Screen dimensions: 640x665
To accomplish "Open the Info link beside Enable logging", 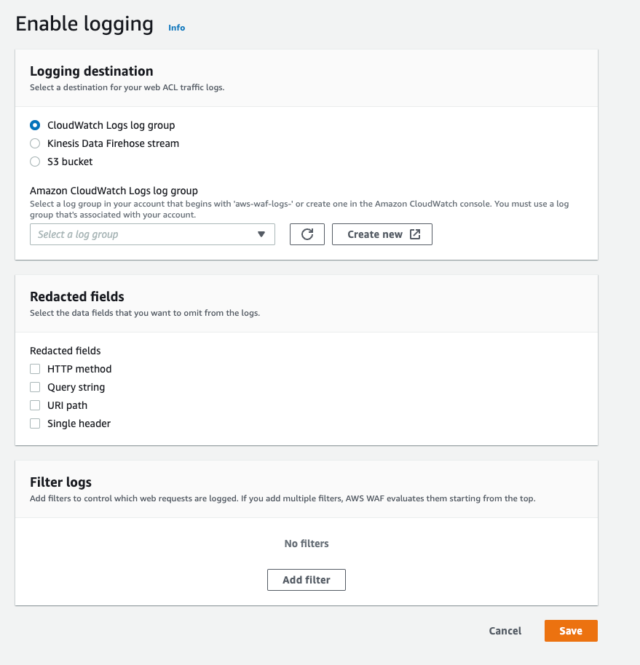I will pos(176,28).
